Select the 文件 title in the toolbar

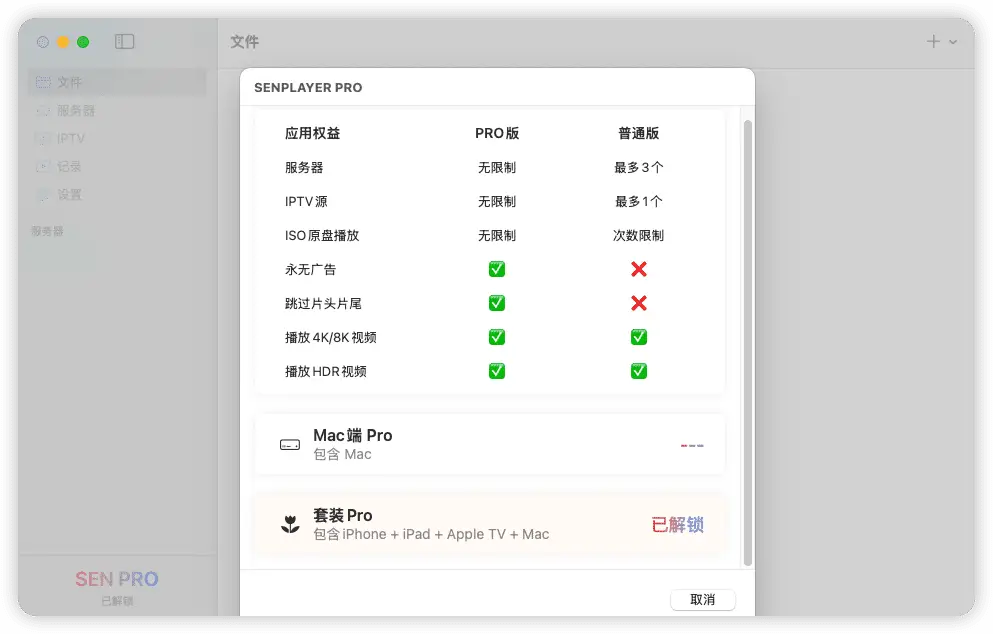coord(244,42)
